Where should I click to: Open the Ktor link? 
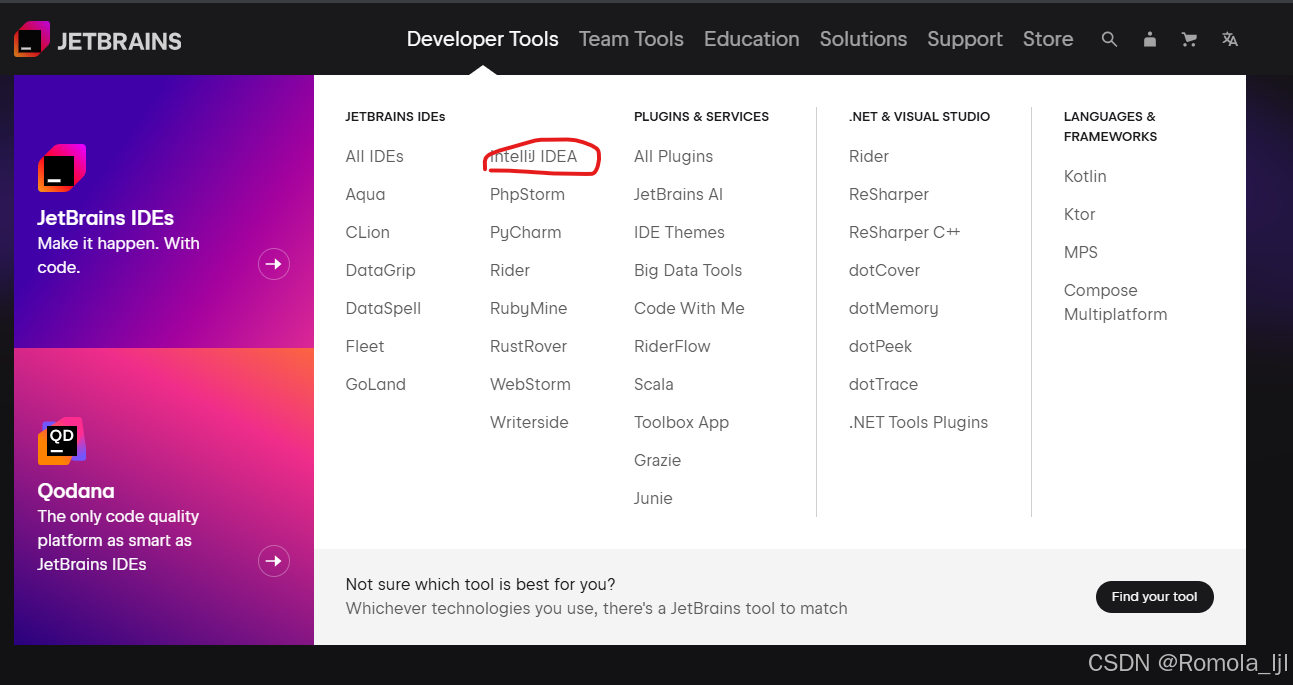point(1080,214)
